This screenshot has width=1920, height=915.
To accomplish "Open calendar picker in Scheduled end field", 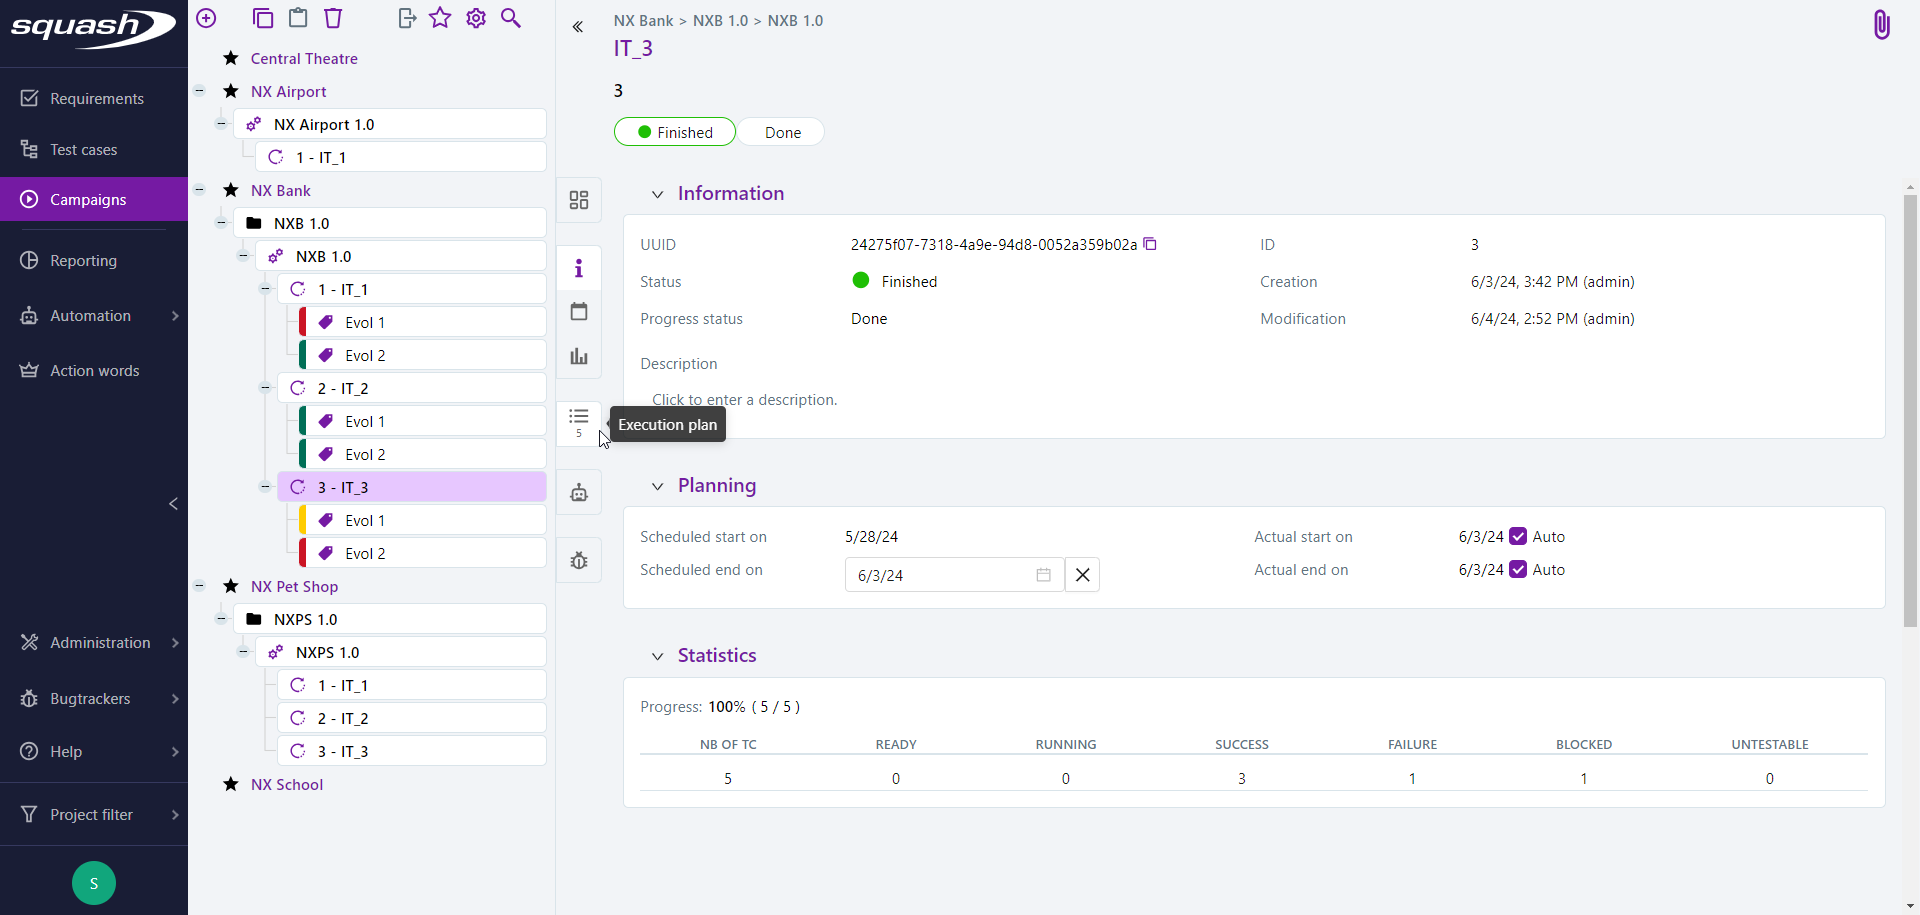I will (1043, 575).
